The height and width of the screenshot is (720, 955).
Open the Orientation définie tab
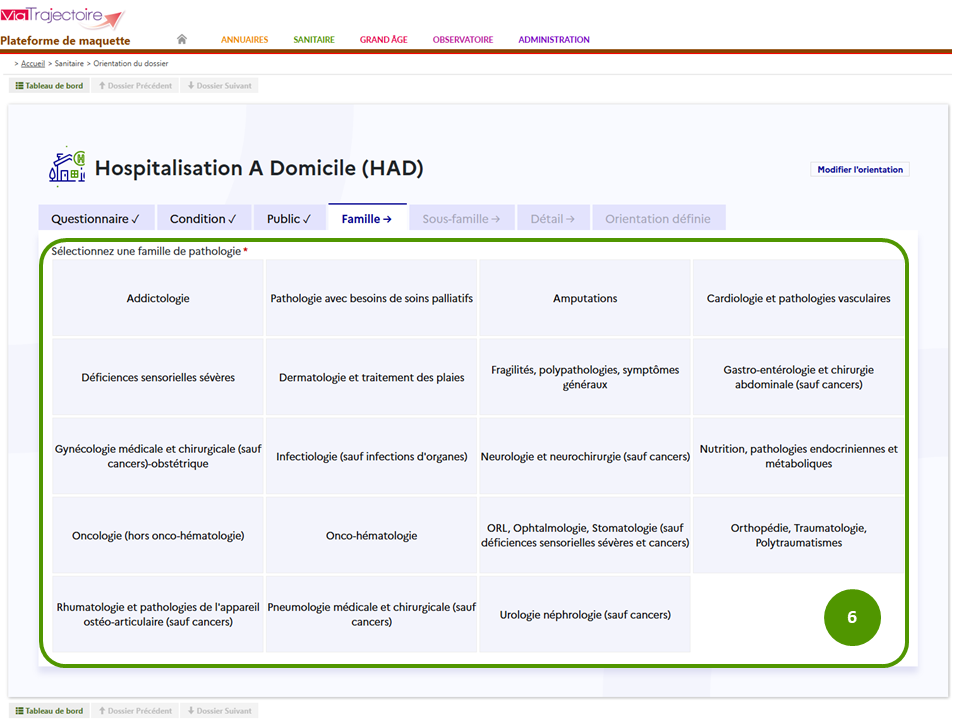tap(658, 218)
